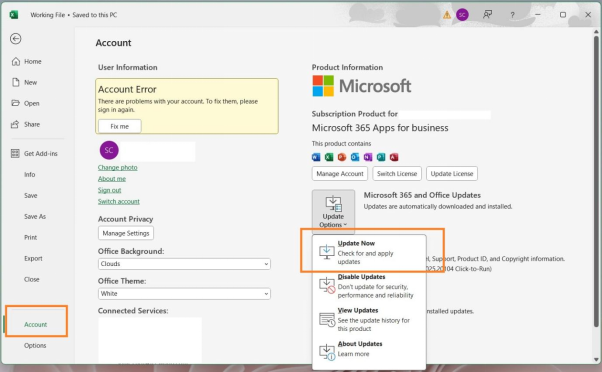This screenshot has height=372, width=602.
Task: Click the PowerPoint app icon under product contains
Action: 342,157
